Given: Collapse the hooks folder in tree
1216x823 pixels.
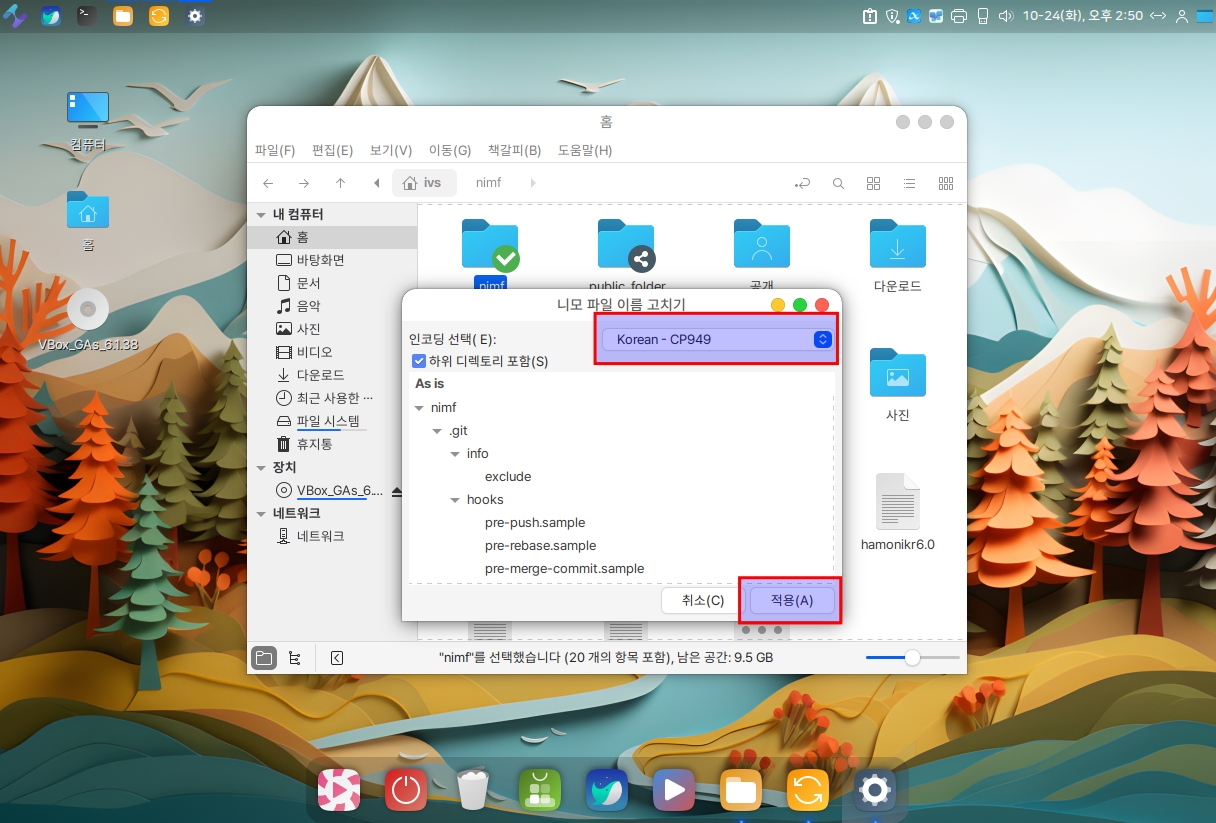Looking at the screenshot, I should [455, 500].
